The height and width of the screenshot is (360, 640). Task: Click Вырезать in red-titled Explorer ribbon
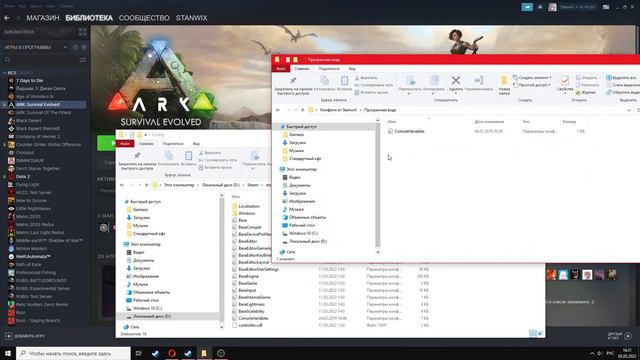pos(366,78)
